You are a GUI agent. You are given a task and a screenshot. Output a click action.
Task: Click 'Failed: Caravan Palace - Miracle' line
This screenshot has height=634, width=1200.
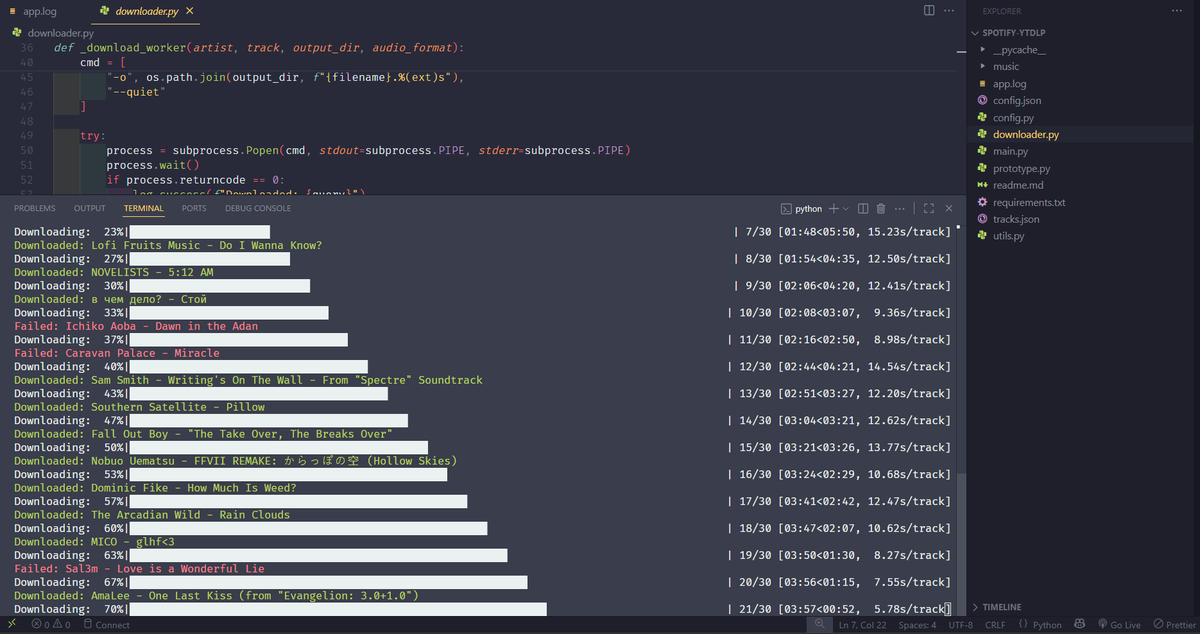[117, 353]
